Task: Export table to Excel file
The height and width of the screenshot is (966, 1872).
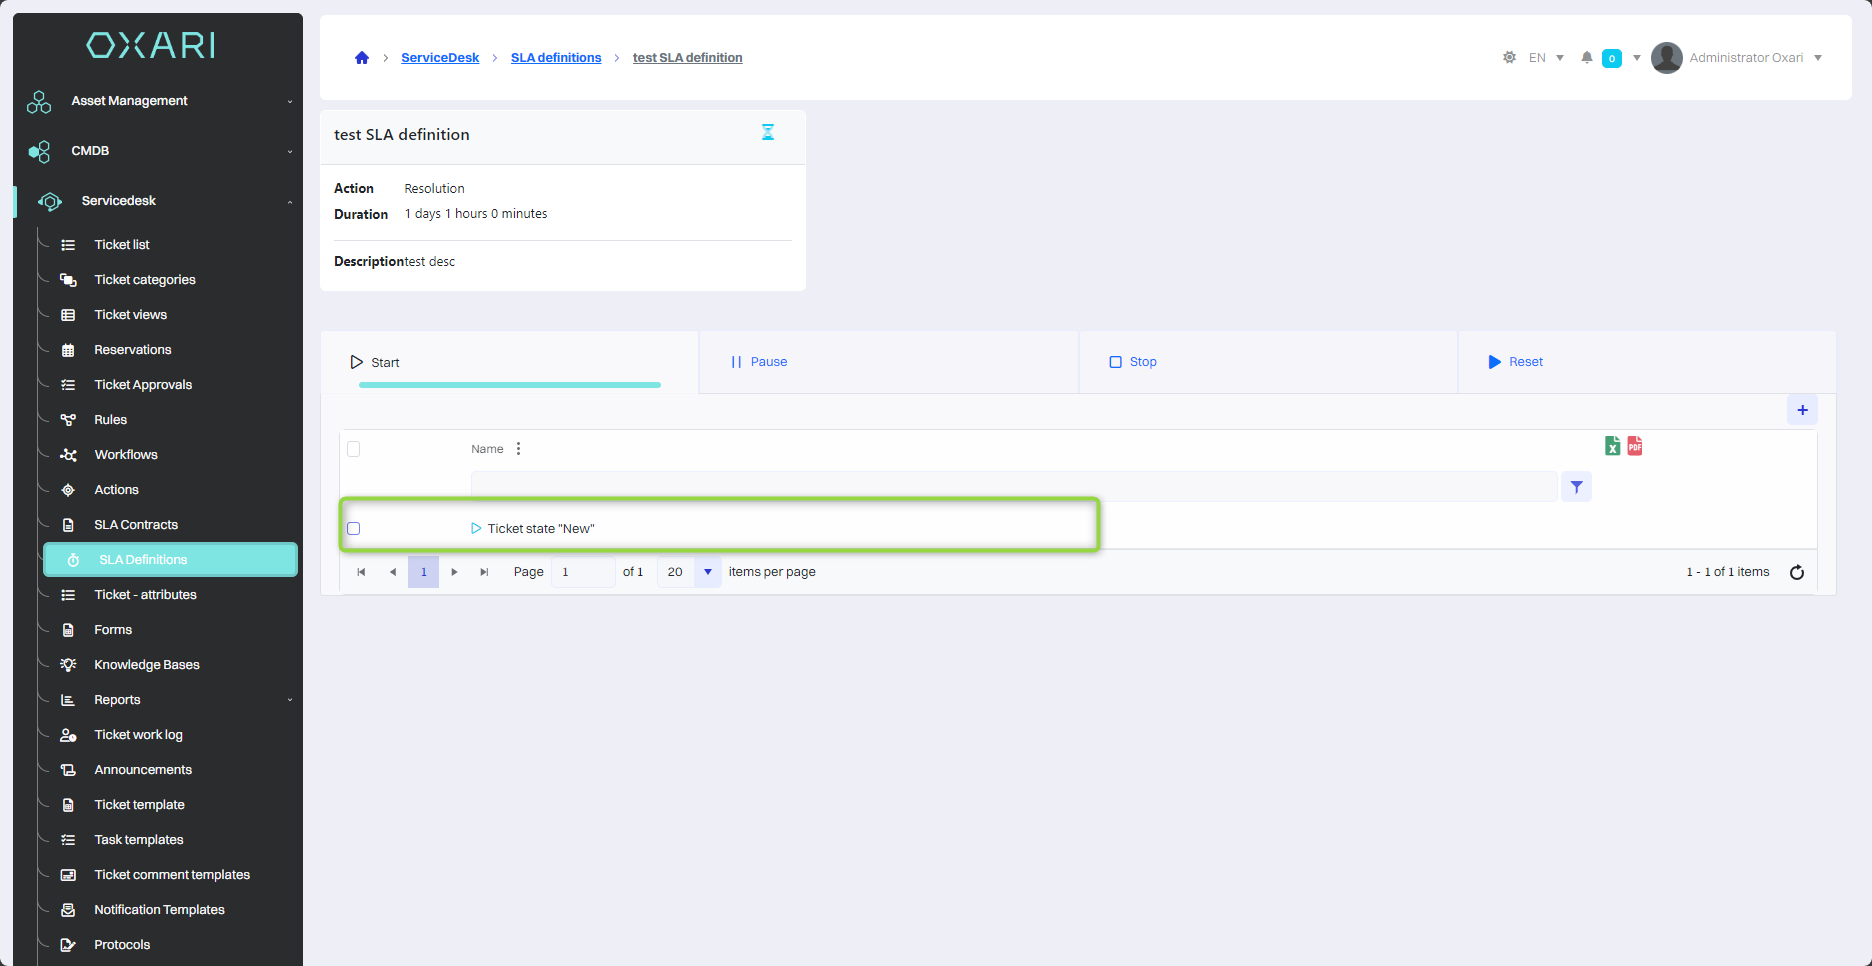Action: pyautogui.click(x=1612, y=446)
